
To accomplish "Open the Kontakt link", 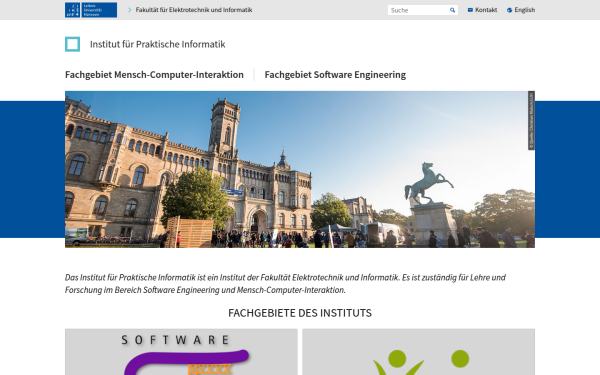I will 486,10.
